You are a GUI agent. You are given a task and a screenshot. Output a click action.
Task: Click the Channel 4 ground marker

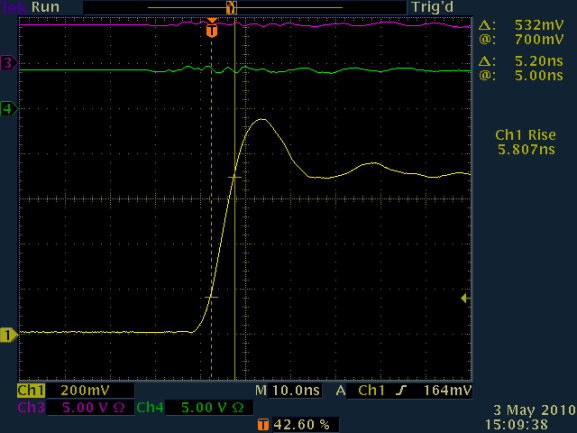[9, 109]
